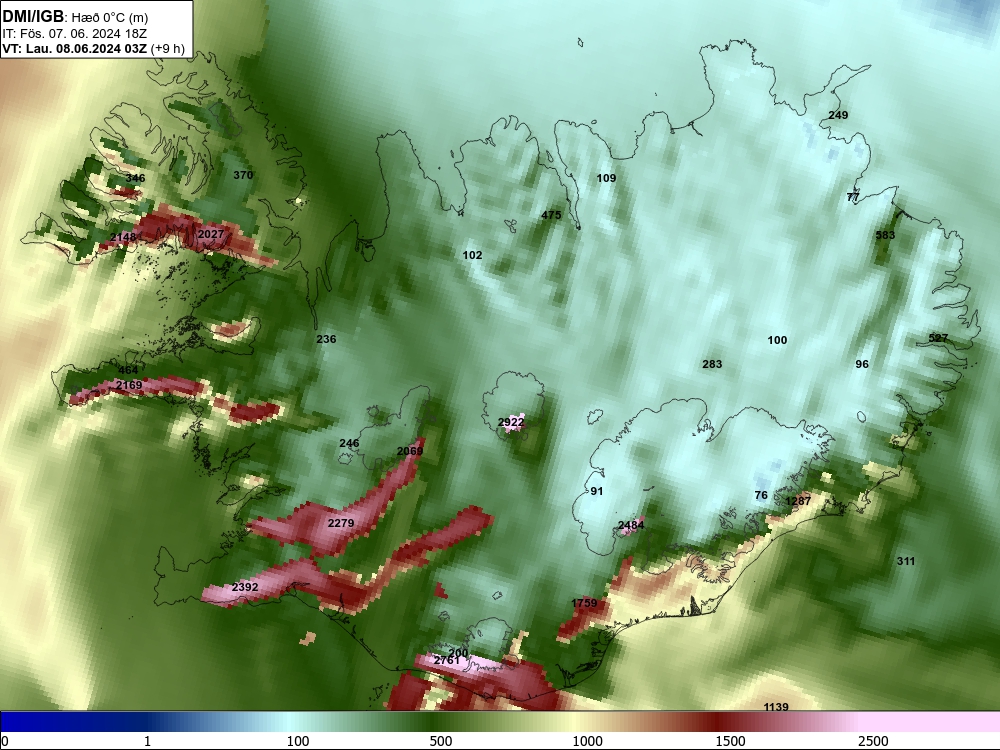Click the map value 102
This screenshot has height=750, width=1000.
pos(472,255)
